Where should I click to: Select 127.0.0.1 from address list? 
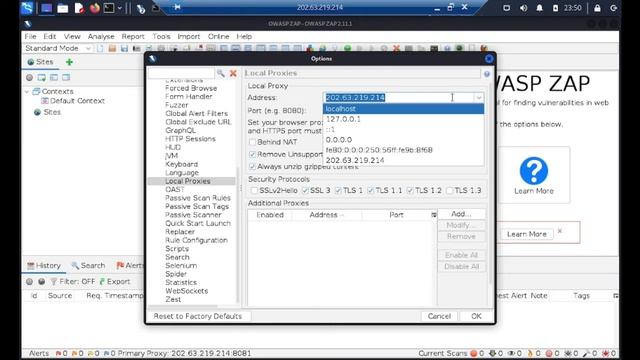(403, 119)
